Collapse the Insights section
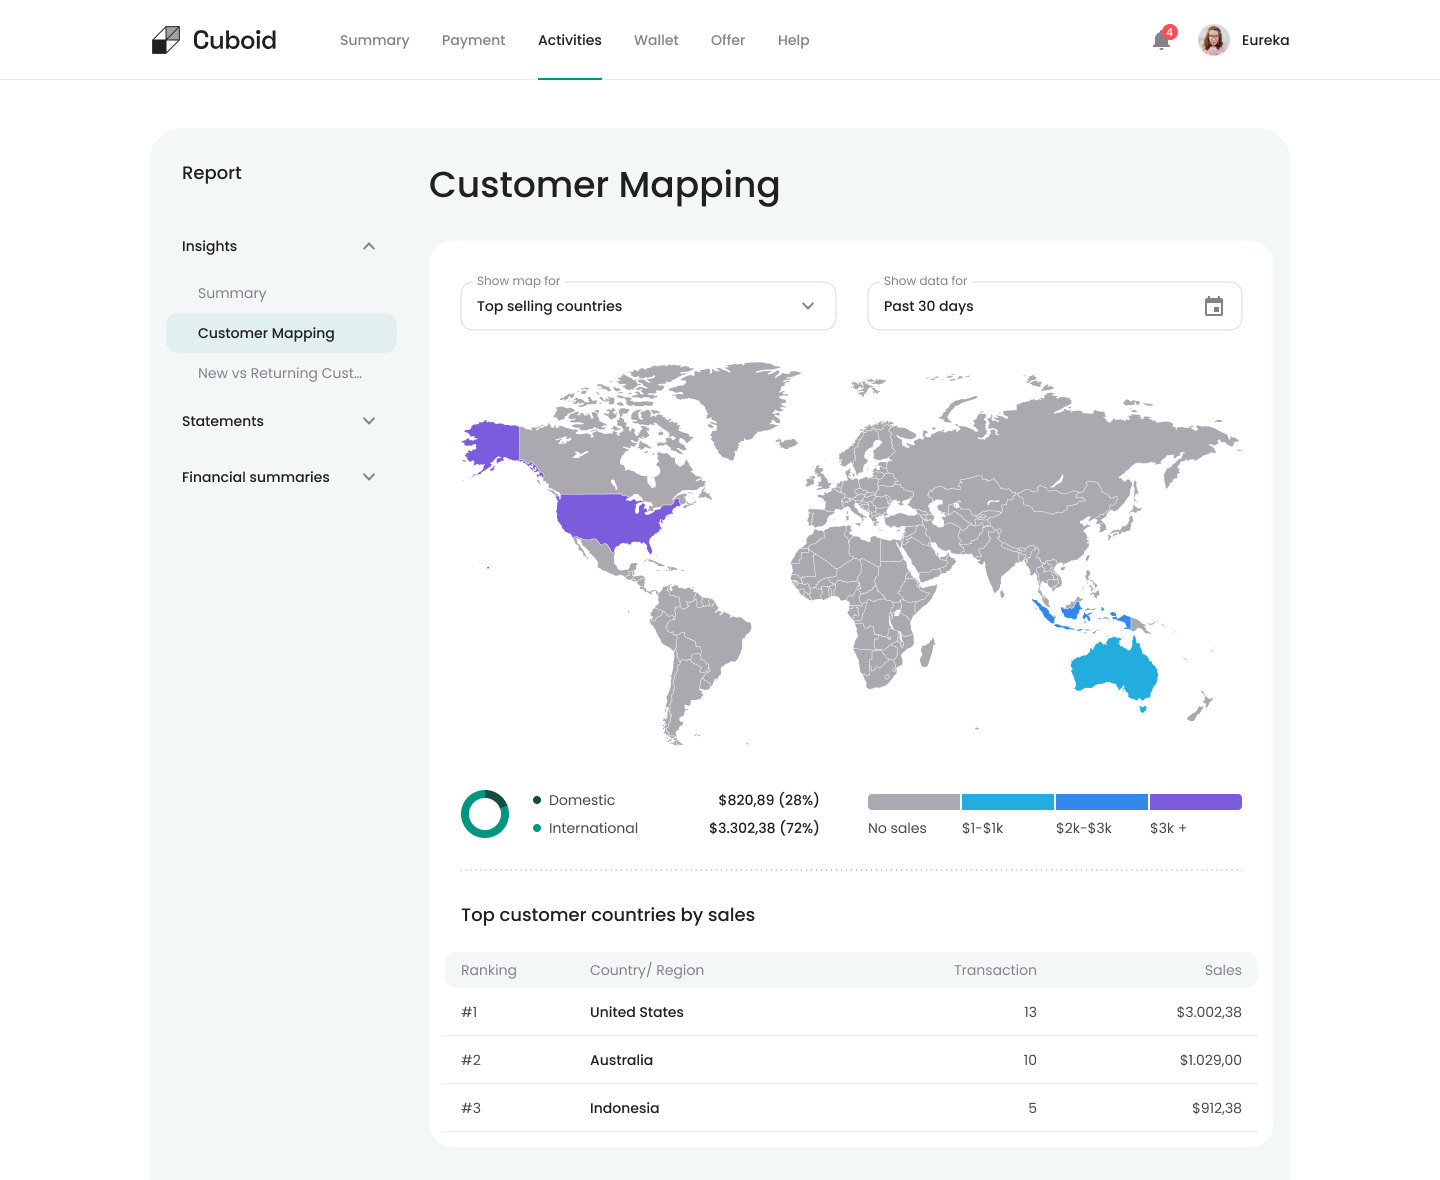The height and width of the screenshot is (1180, 1440). (x=369, y=246)
